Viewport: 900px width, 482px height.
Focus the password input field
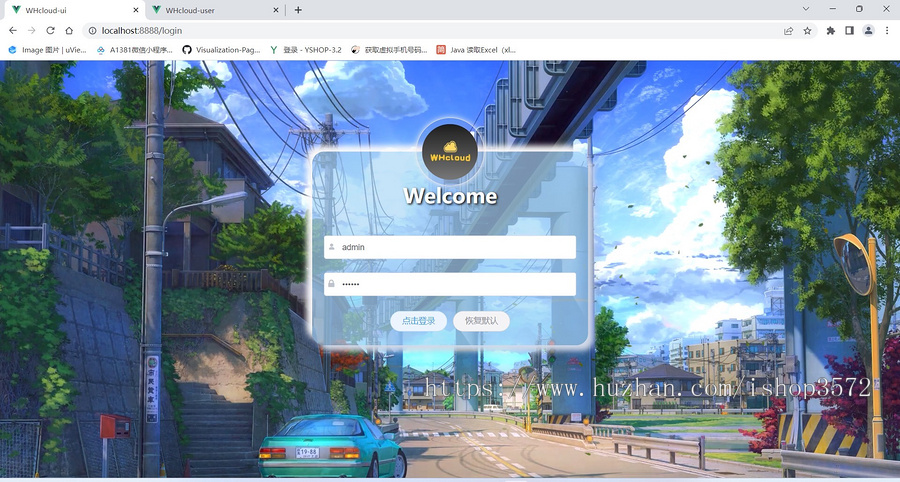click(x=449, y=284)
